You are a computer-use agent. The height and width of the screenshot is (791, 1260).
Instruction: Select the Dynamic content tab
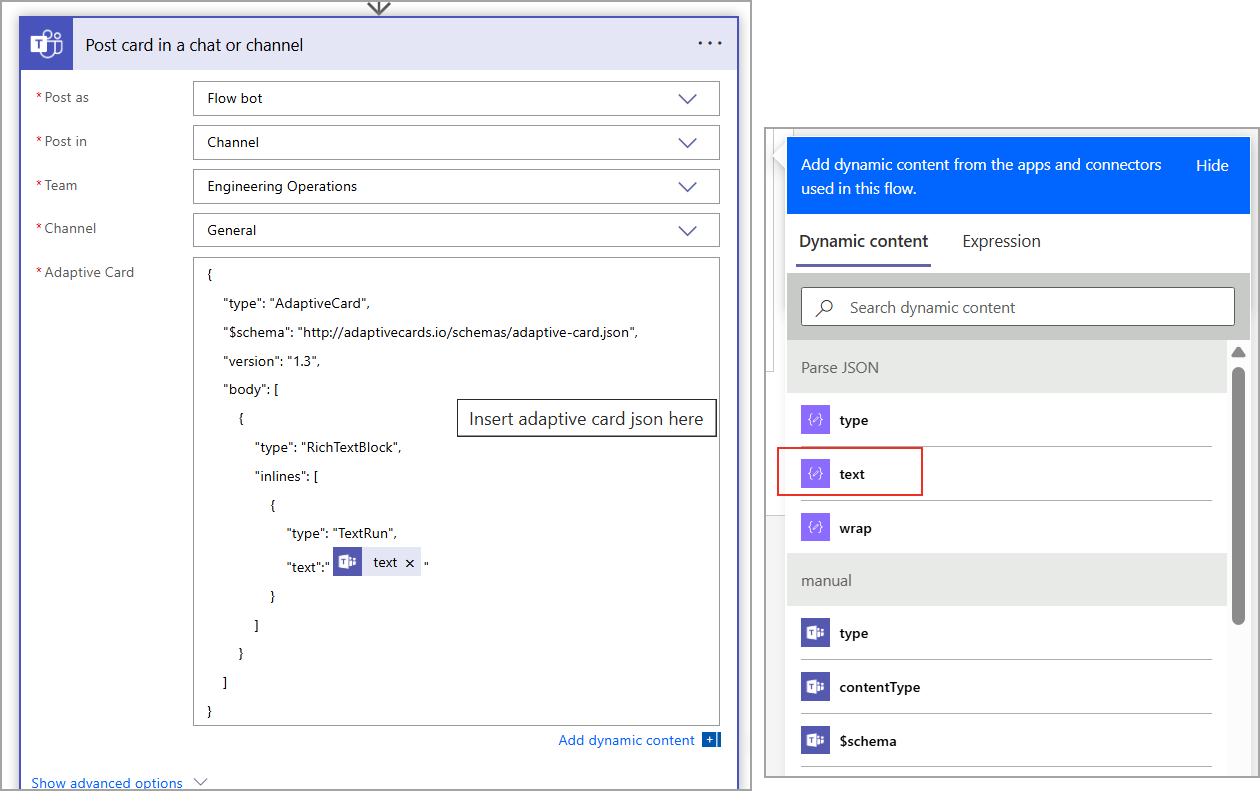click(x=863, y=241)
